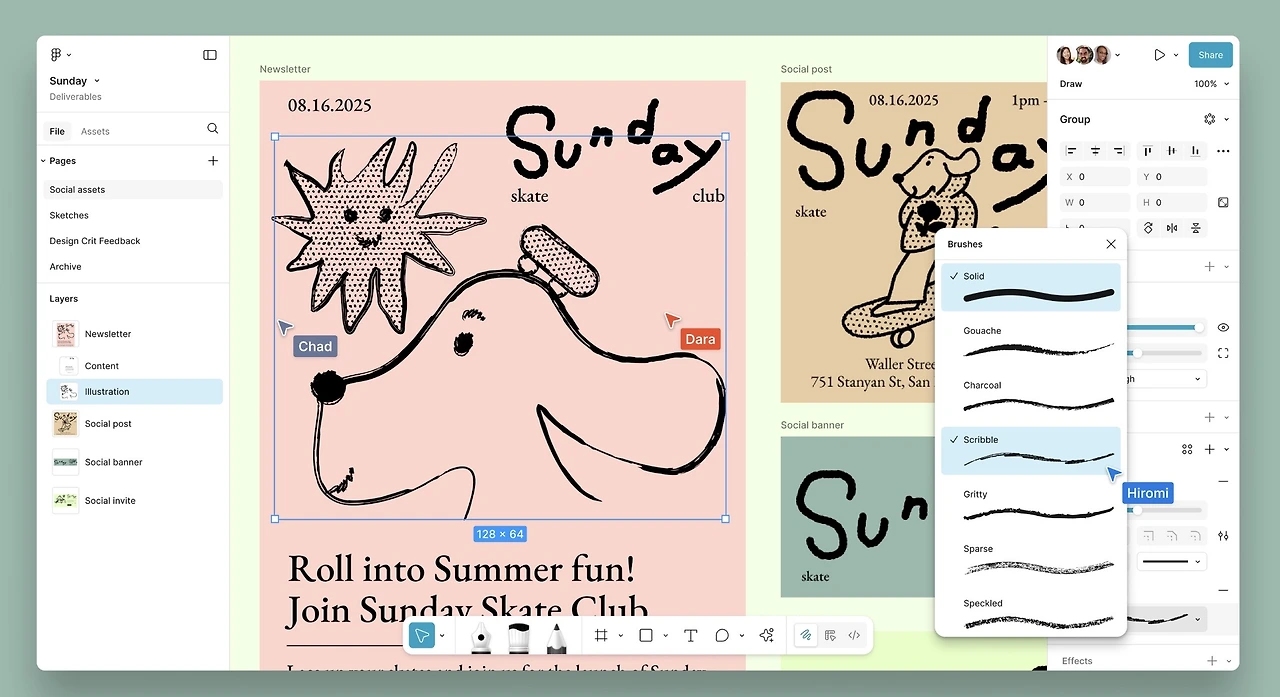Add an effect with Effects plus
This screenshot has height=697, width=1280.
pos(1211,661)
